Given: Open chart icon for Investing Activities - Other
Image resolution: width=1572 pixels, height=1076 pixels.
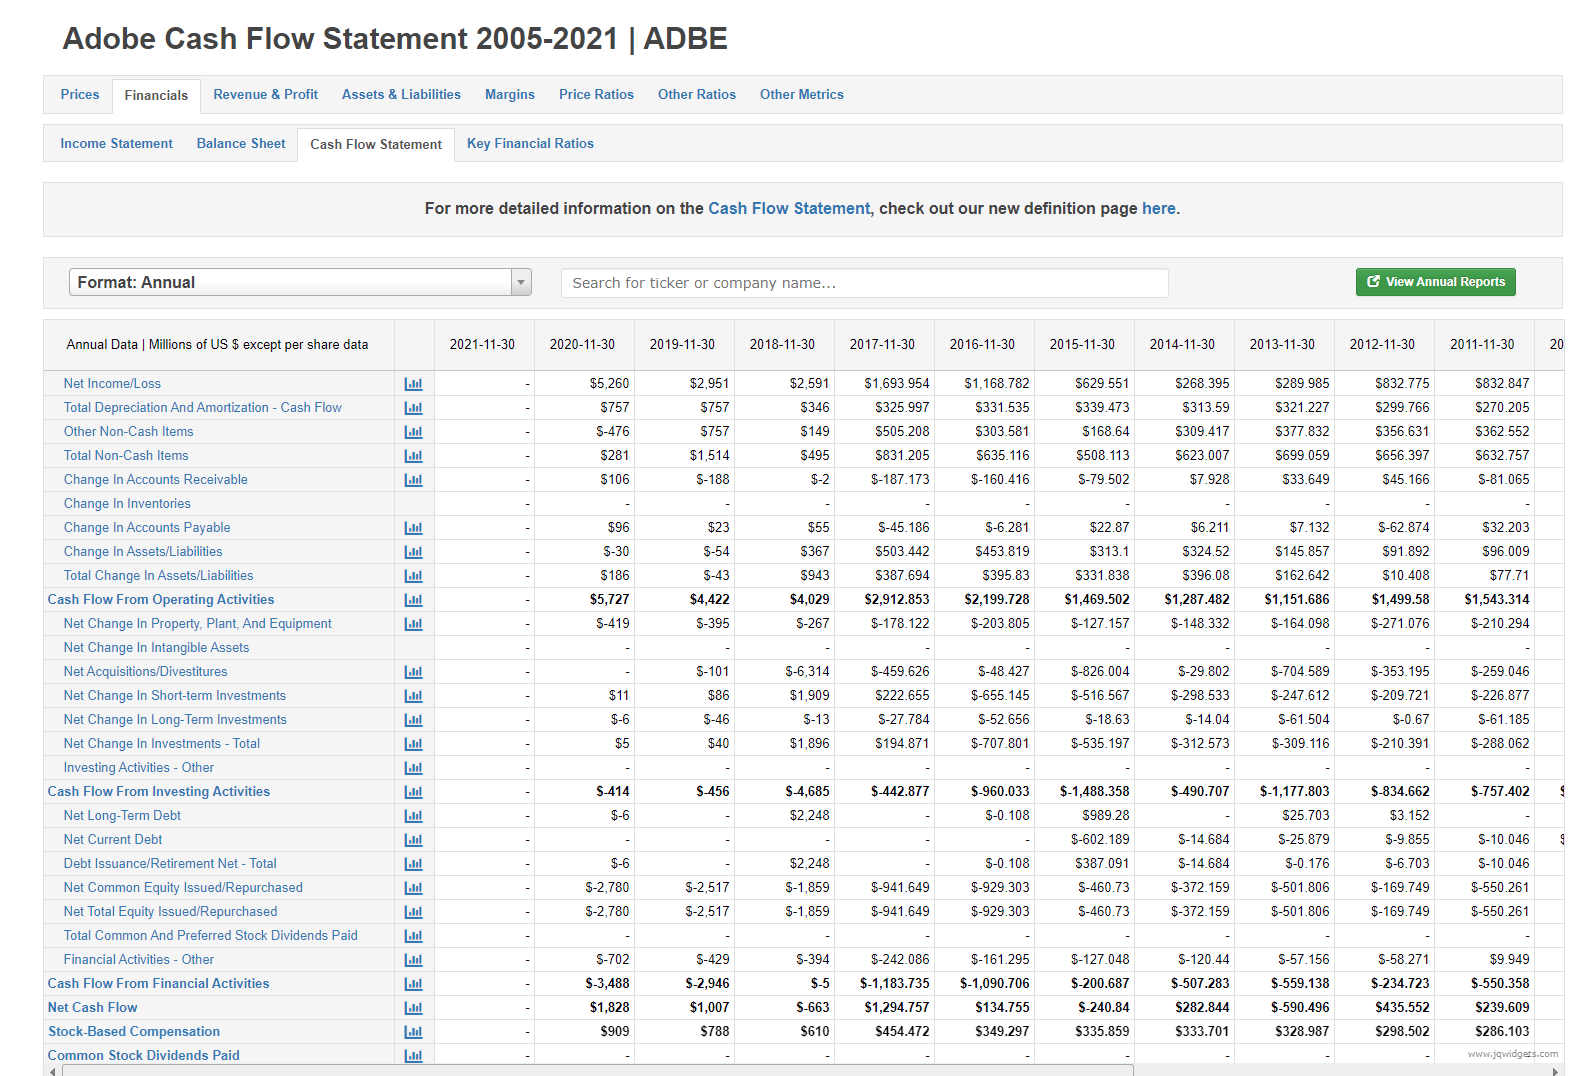Looking at the screenshot, I should (x=413, y=768).
